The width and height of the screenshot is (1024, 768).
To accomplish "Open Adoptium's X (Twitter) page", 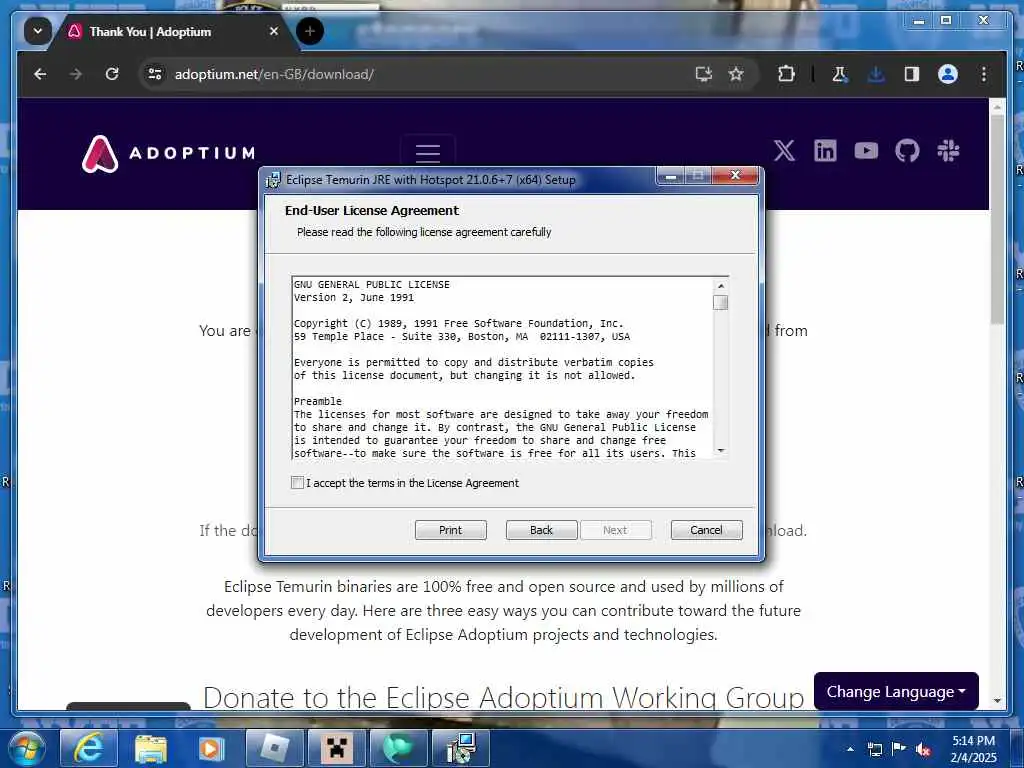I will [x=784, y=151].
